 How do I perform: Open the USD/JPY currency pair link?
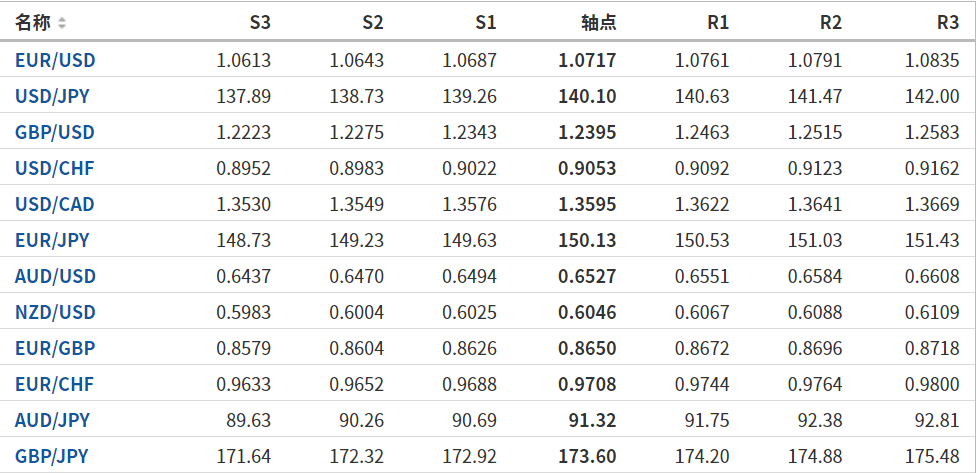(54, 97)
